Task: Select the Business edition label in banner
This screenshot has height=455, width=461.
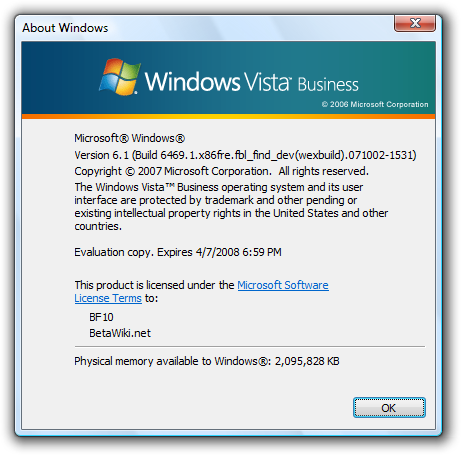Action: [x=328, y=85]
